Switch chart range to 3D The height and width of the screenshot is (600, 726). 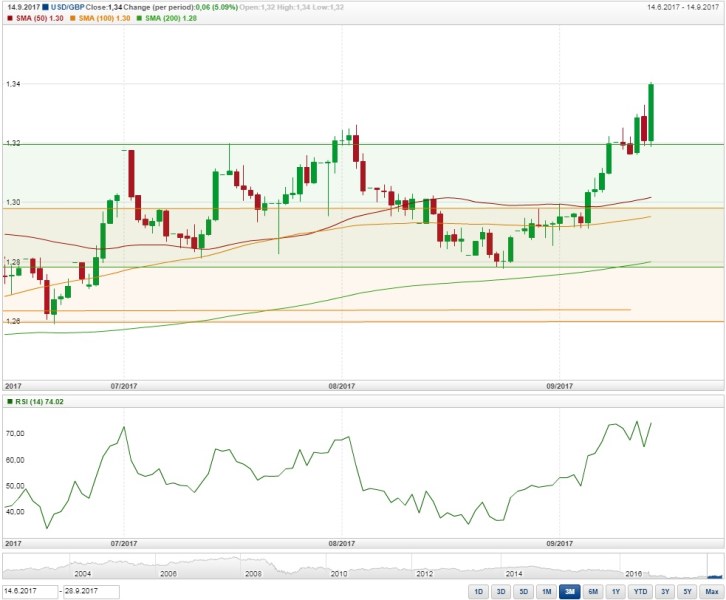[x=501, y=592]
